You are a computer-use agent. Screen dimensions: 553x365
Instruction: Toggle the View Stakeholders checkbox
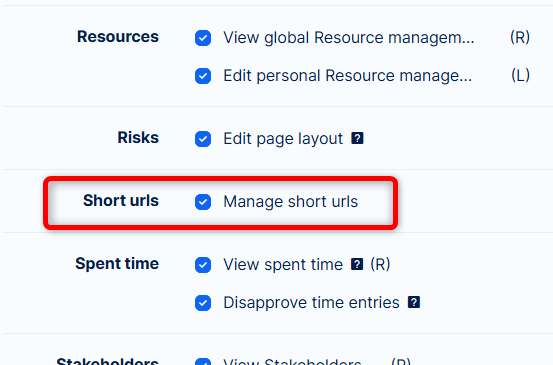pos(203,362)
